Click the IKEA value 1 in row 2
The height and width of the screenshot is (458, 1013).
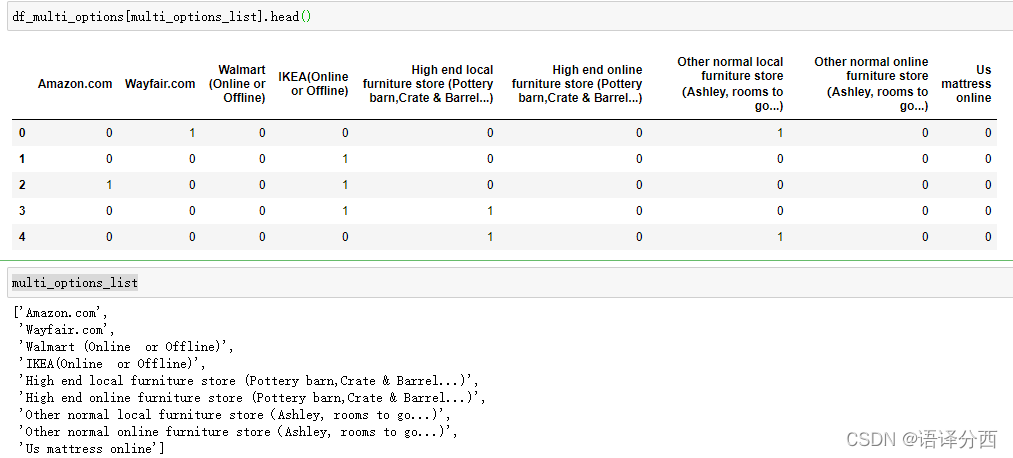click(x=345, y=185)
